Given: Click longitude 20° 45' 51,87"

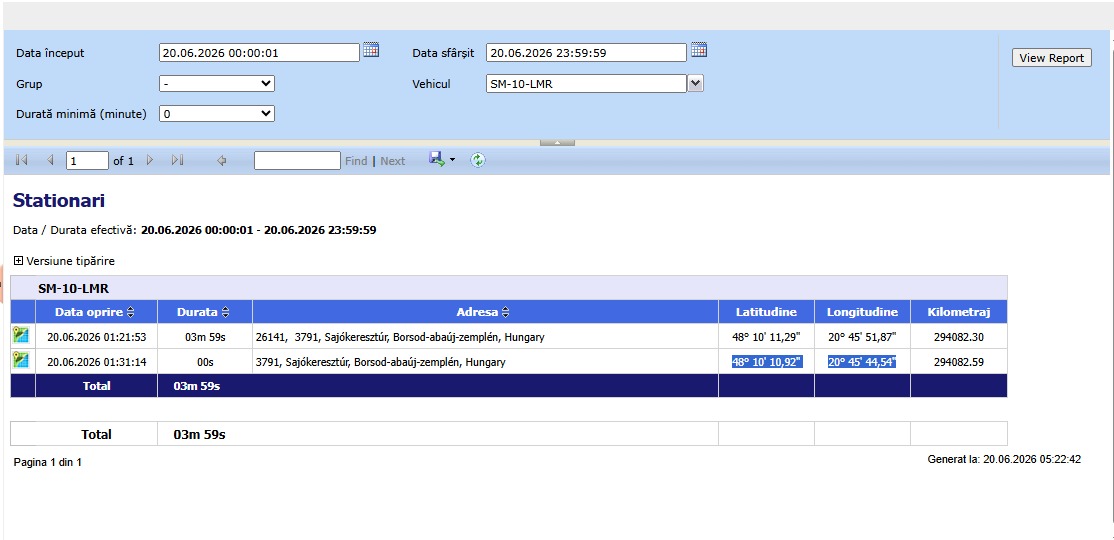Looking at the screenshot, I should (862, 337).
